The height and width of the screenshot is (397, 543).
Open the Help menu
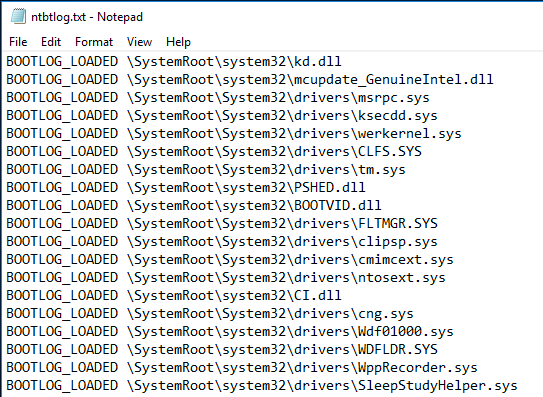coord(178,42)
